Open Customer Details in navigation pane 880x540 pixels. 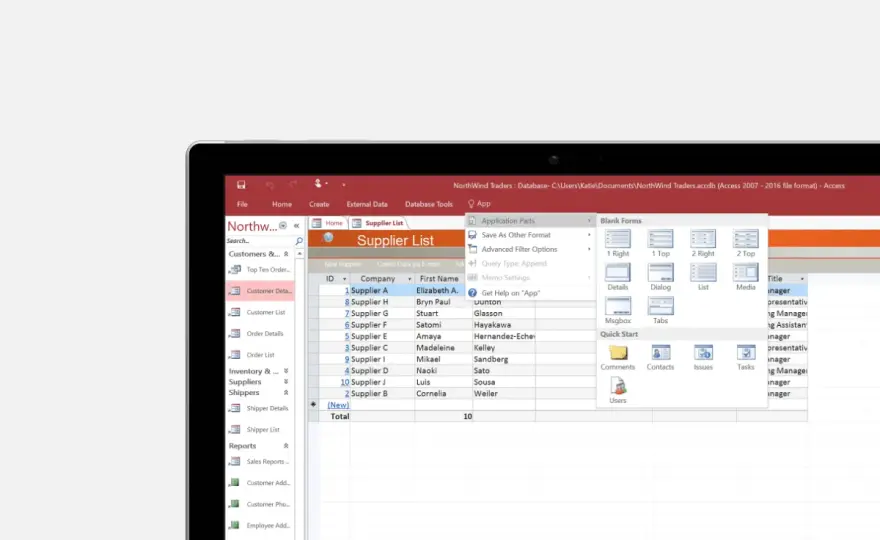click(260, 291)
